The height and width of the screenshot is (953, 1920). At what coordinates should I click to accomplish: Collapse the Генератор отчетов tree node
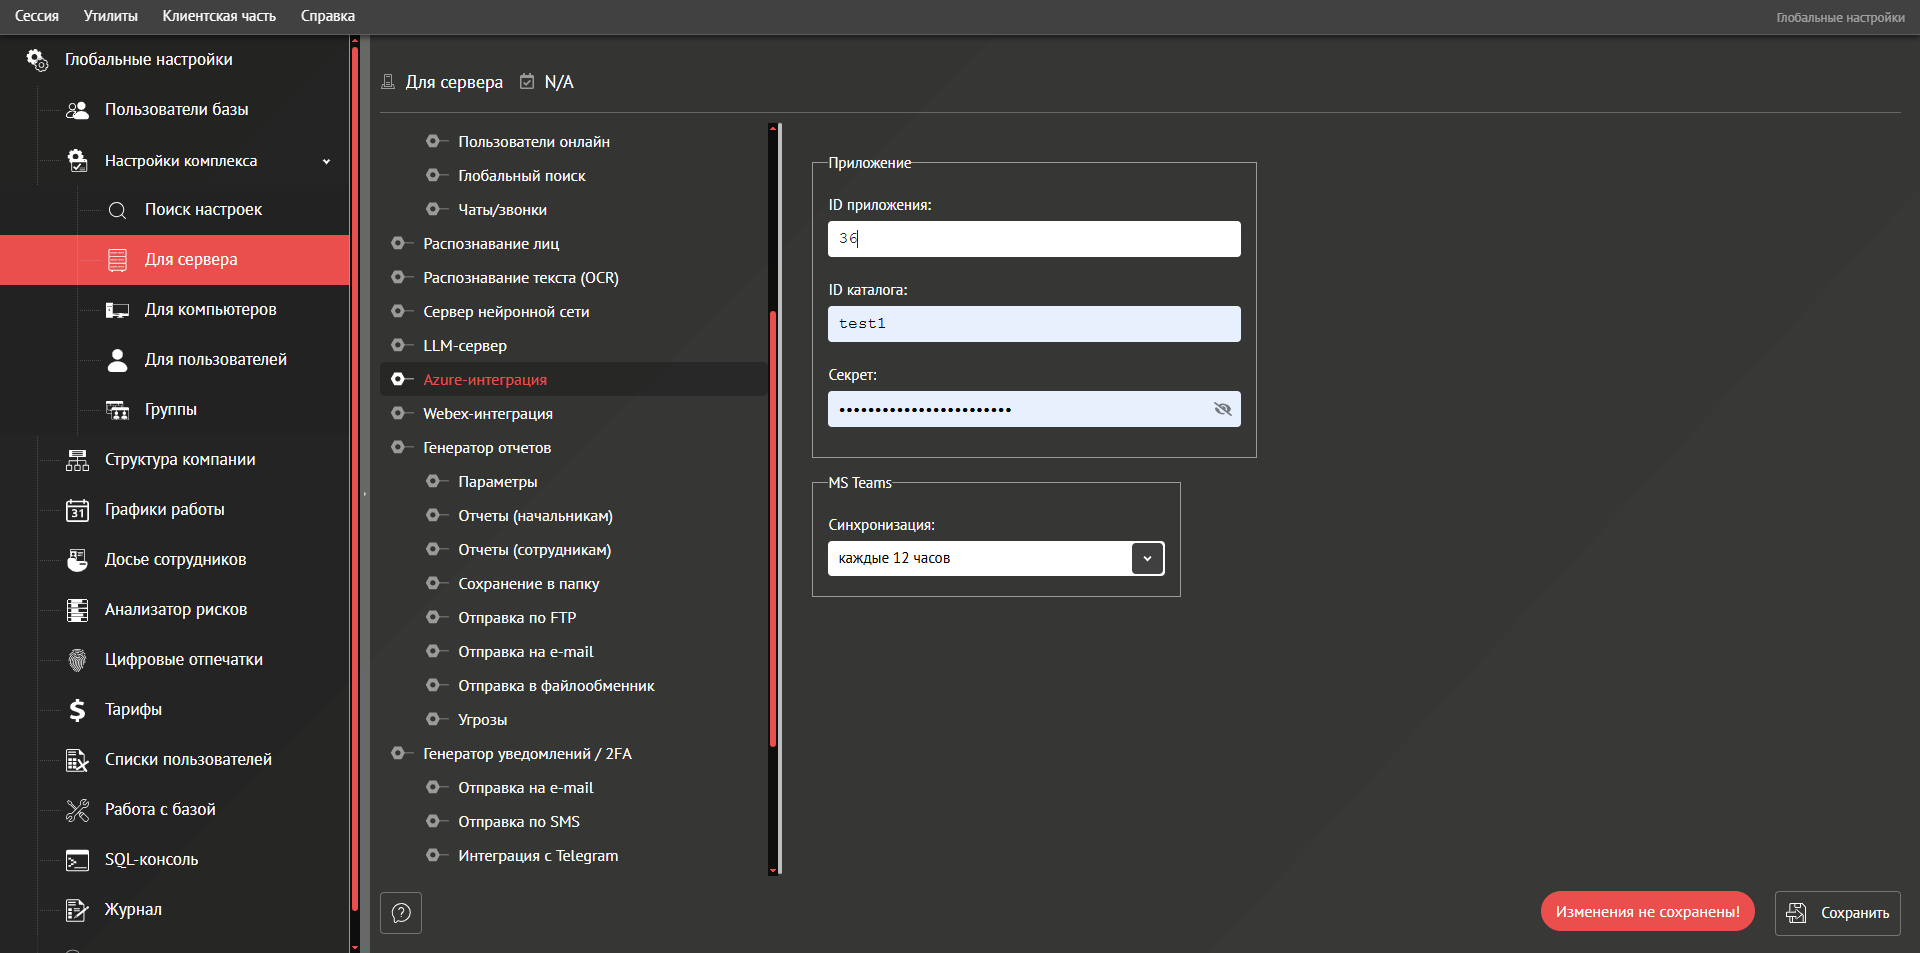point(398,448)
